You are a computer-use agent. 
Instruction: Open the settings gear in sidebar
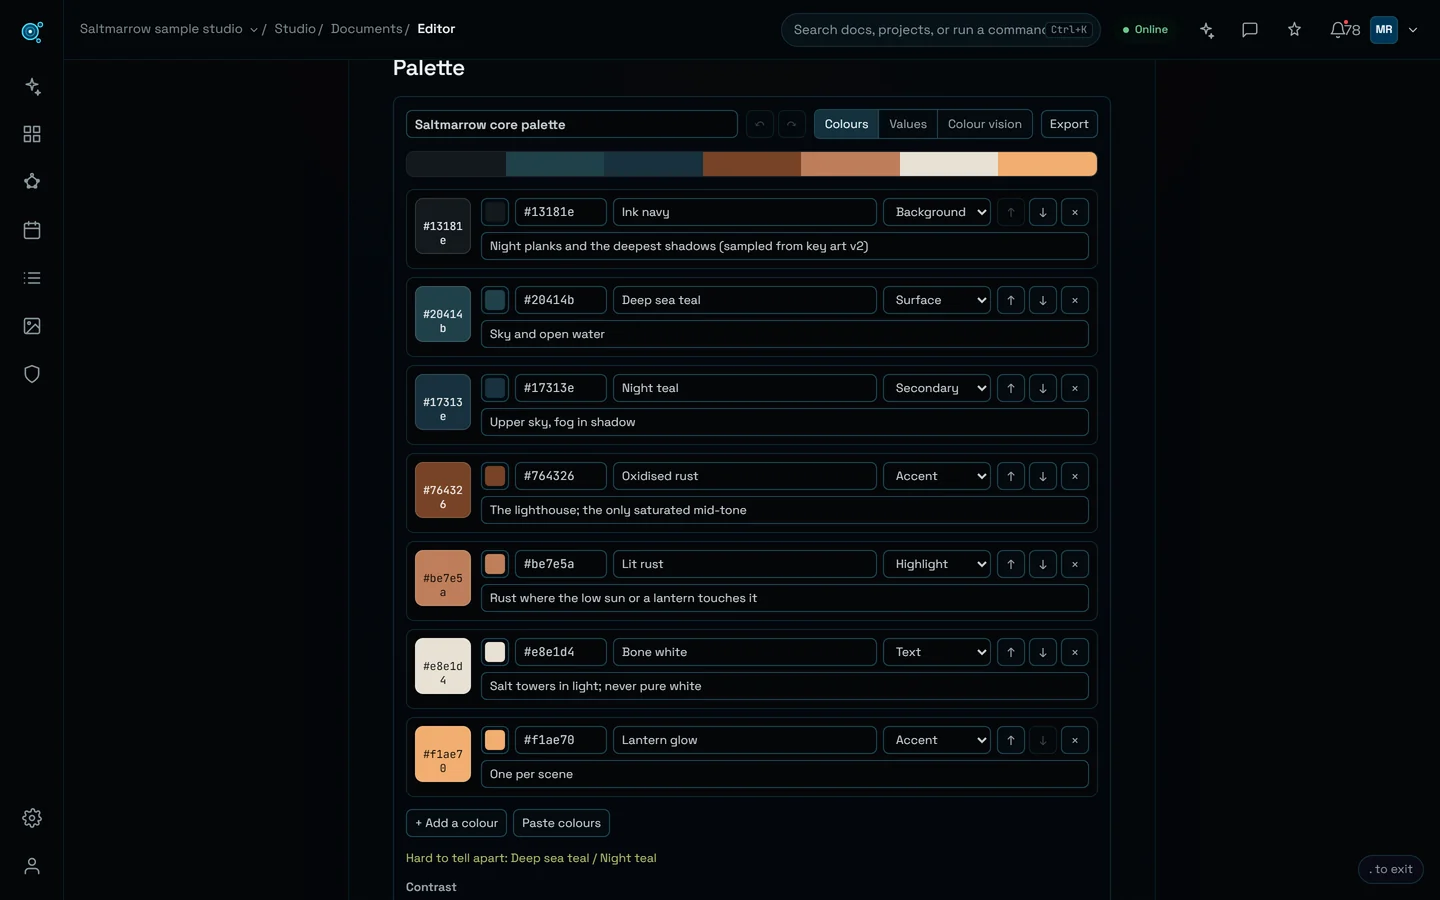click(x=32, y=818)
